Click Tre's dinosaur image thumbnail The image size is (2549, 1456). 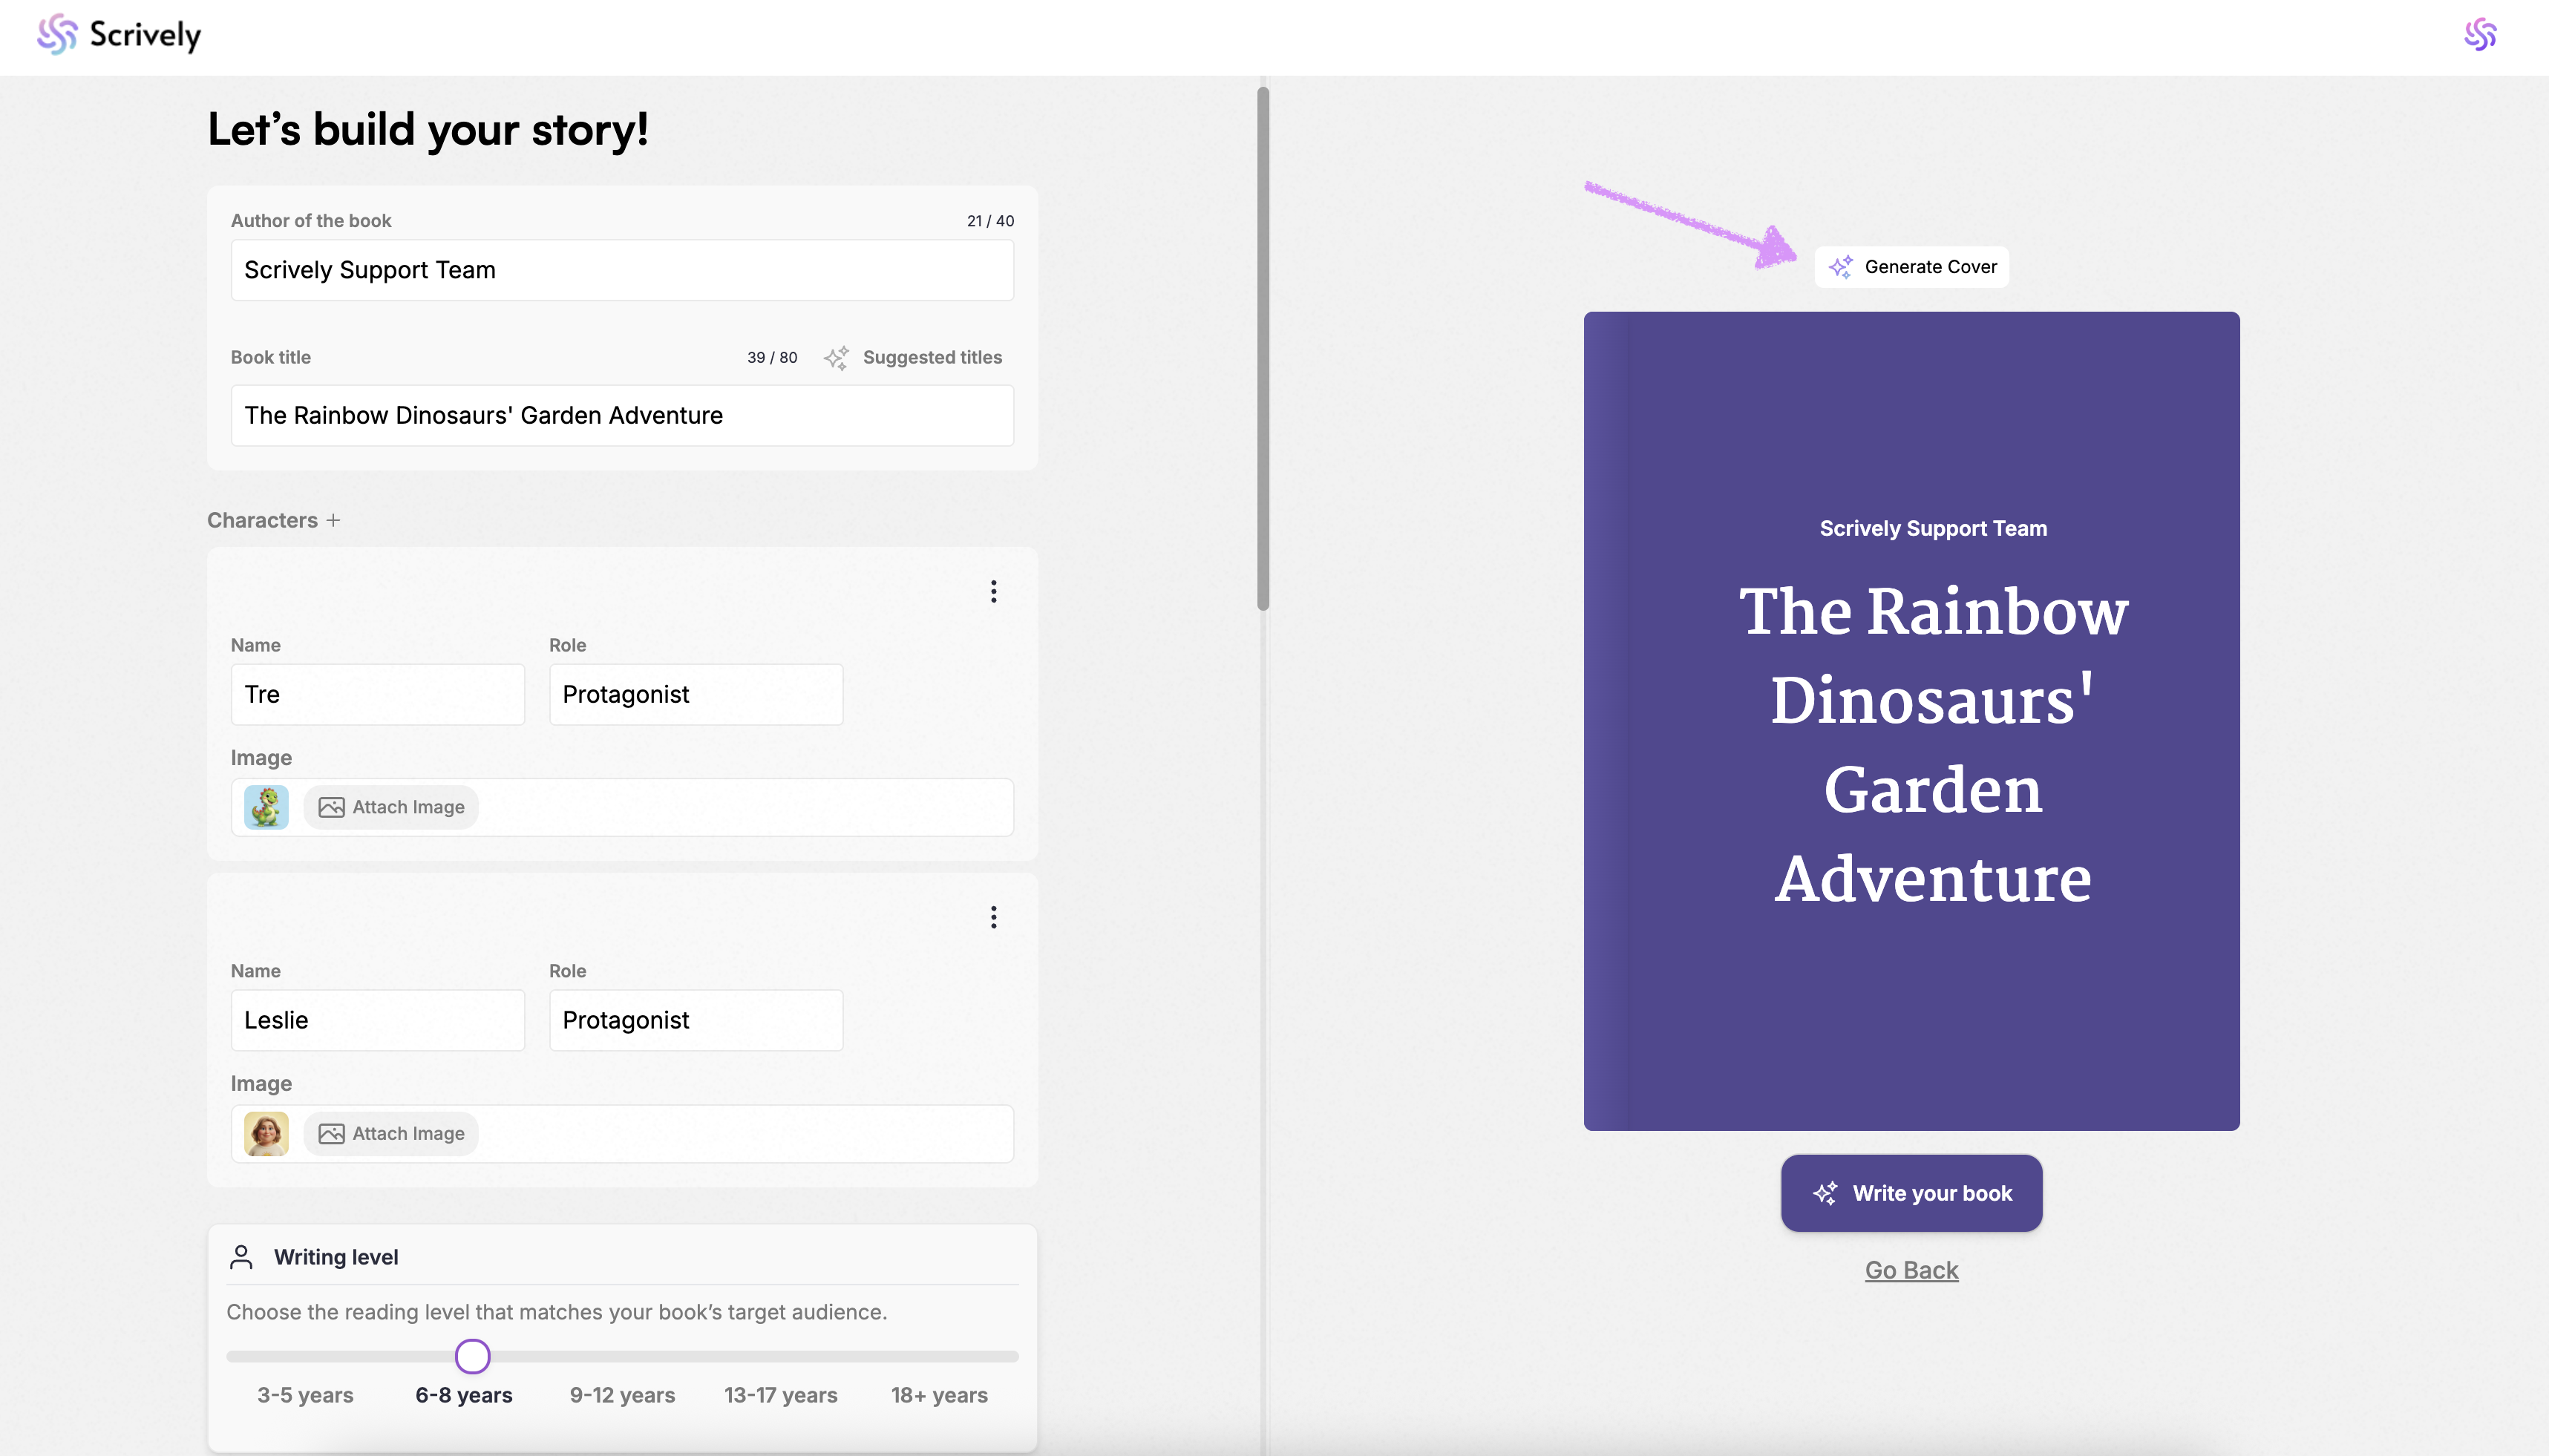(x=266, y=807)
